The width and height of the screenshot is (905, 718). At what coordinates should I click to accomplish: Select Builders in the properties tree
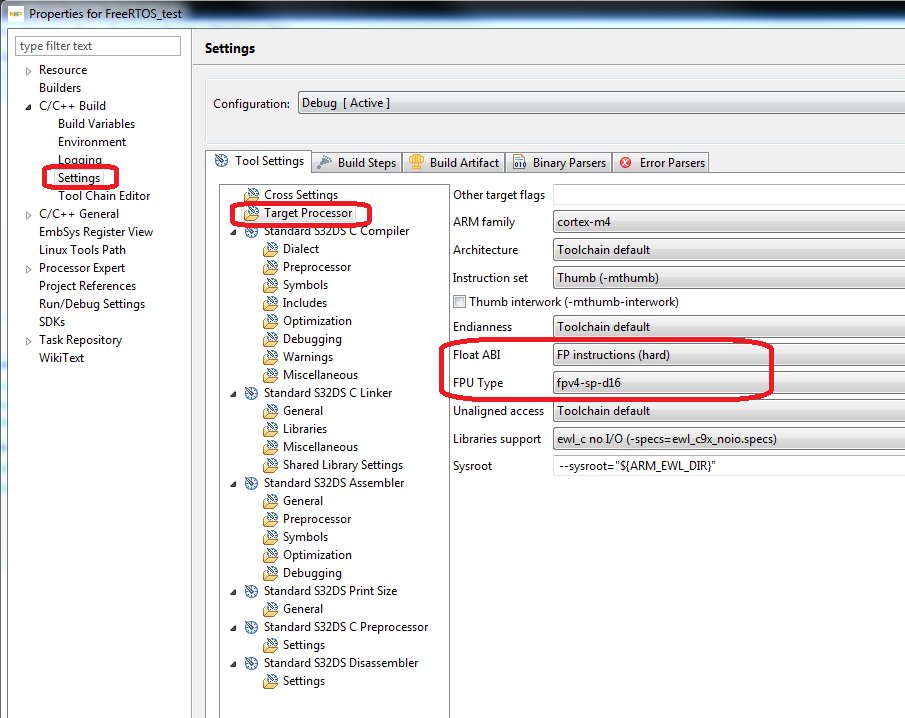60,88
